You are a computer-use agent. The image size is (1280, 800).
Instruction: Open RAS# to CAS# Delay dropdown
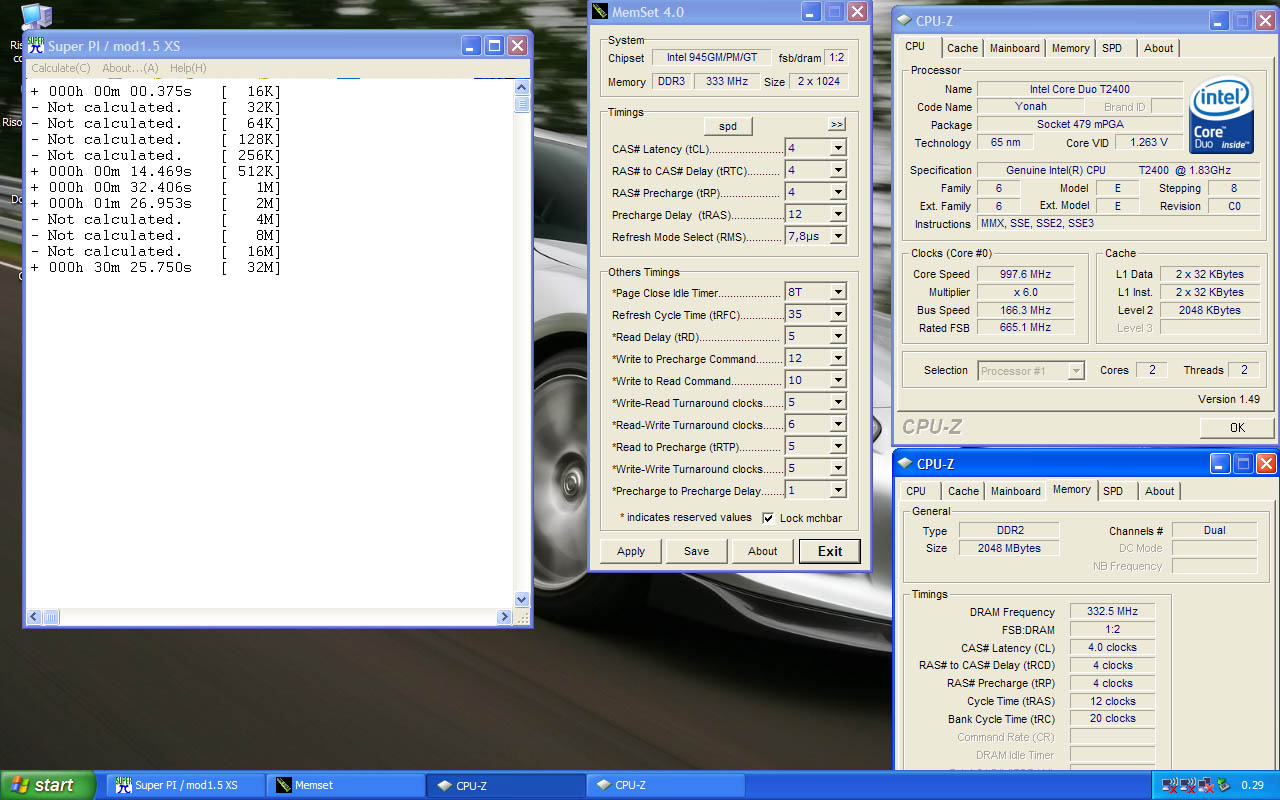tap(838, 170)
